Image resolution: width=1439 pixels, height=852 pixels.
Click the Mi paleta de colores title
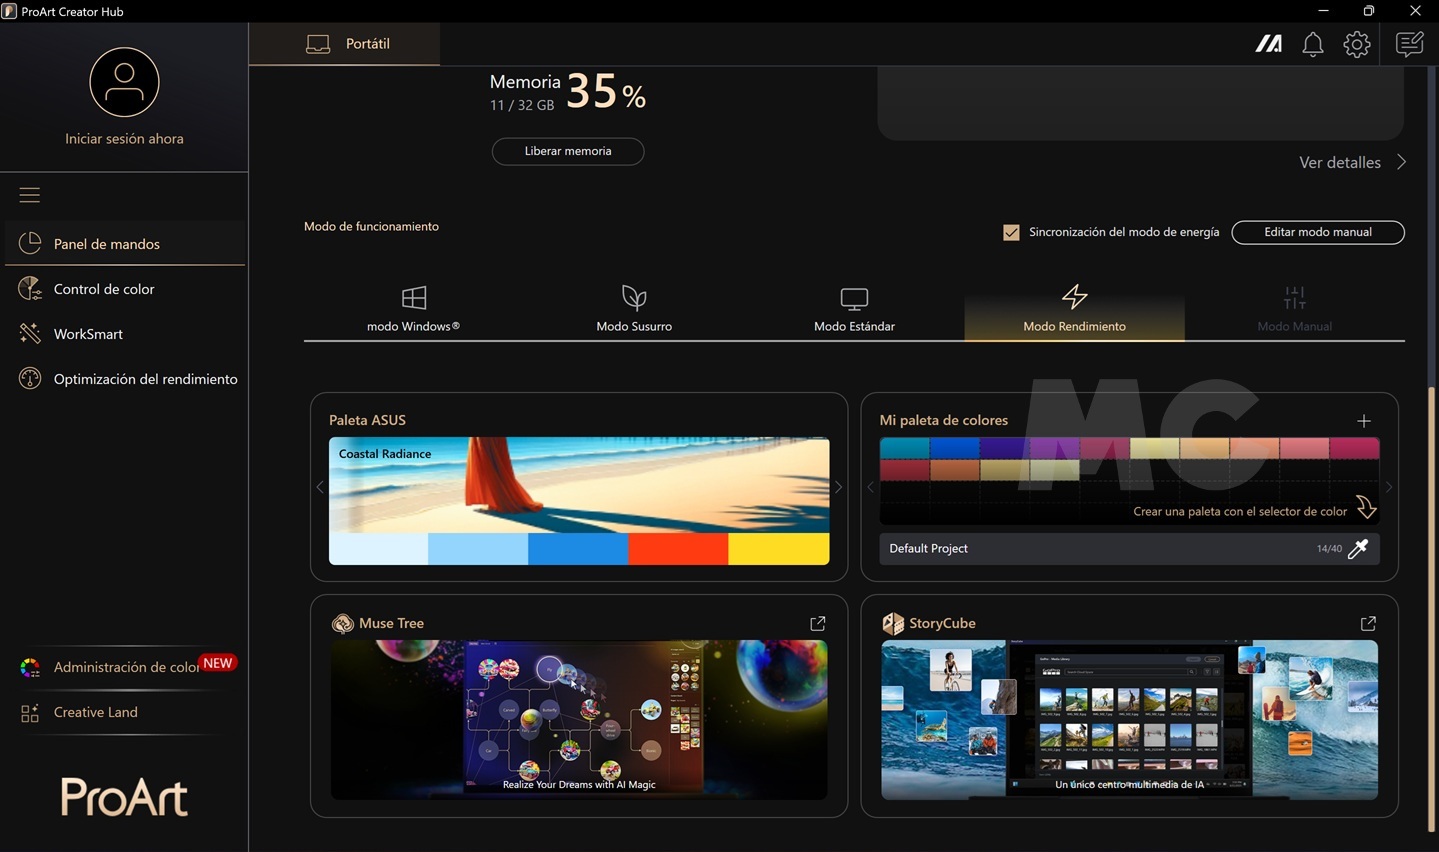(944, 420)
